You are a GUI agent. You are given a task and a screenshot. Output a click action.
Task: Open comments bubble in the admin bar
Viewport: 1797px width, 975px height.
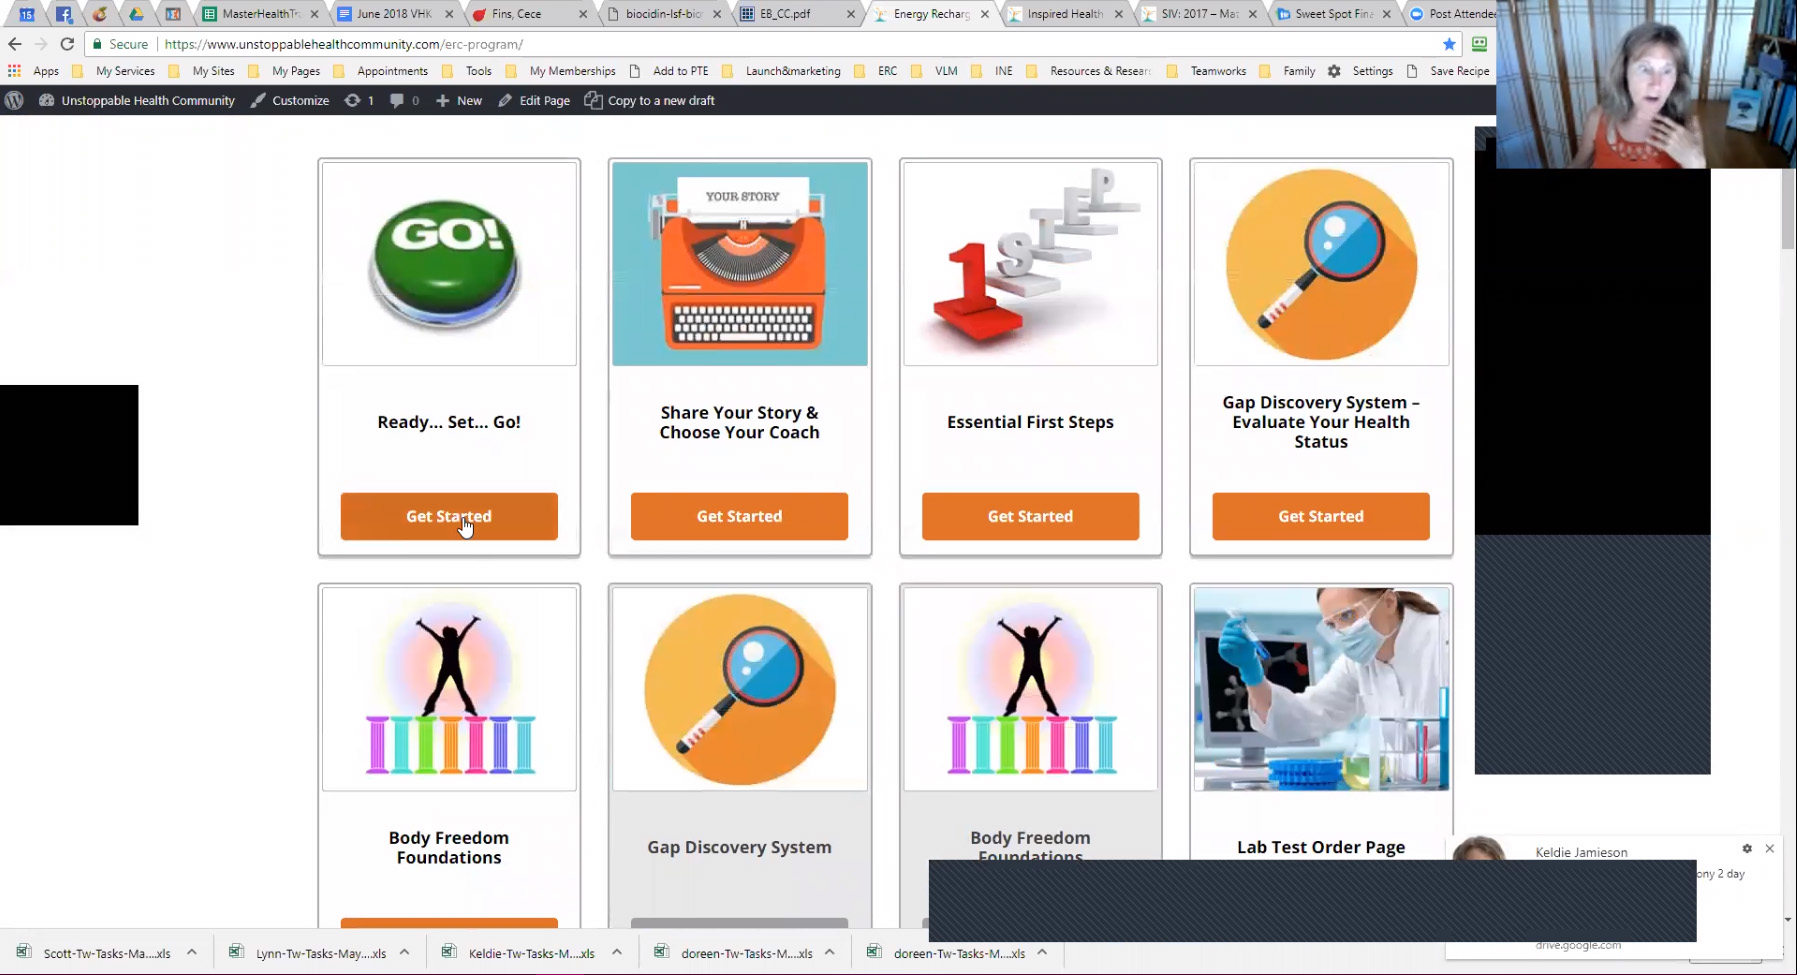pos(404,100)
